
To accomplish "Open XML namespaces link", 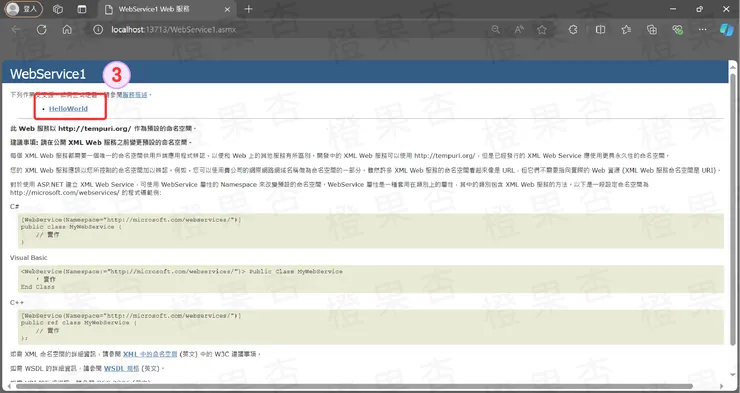I will tap(150, 354).
